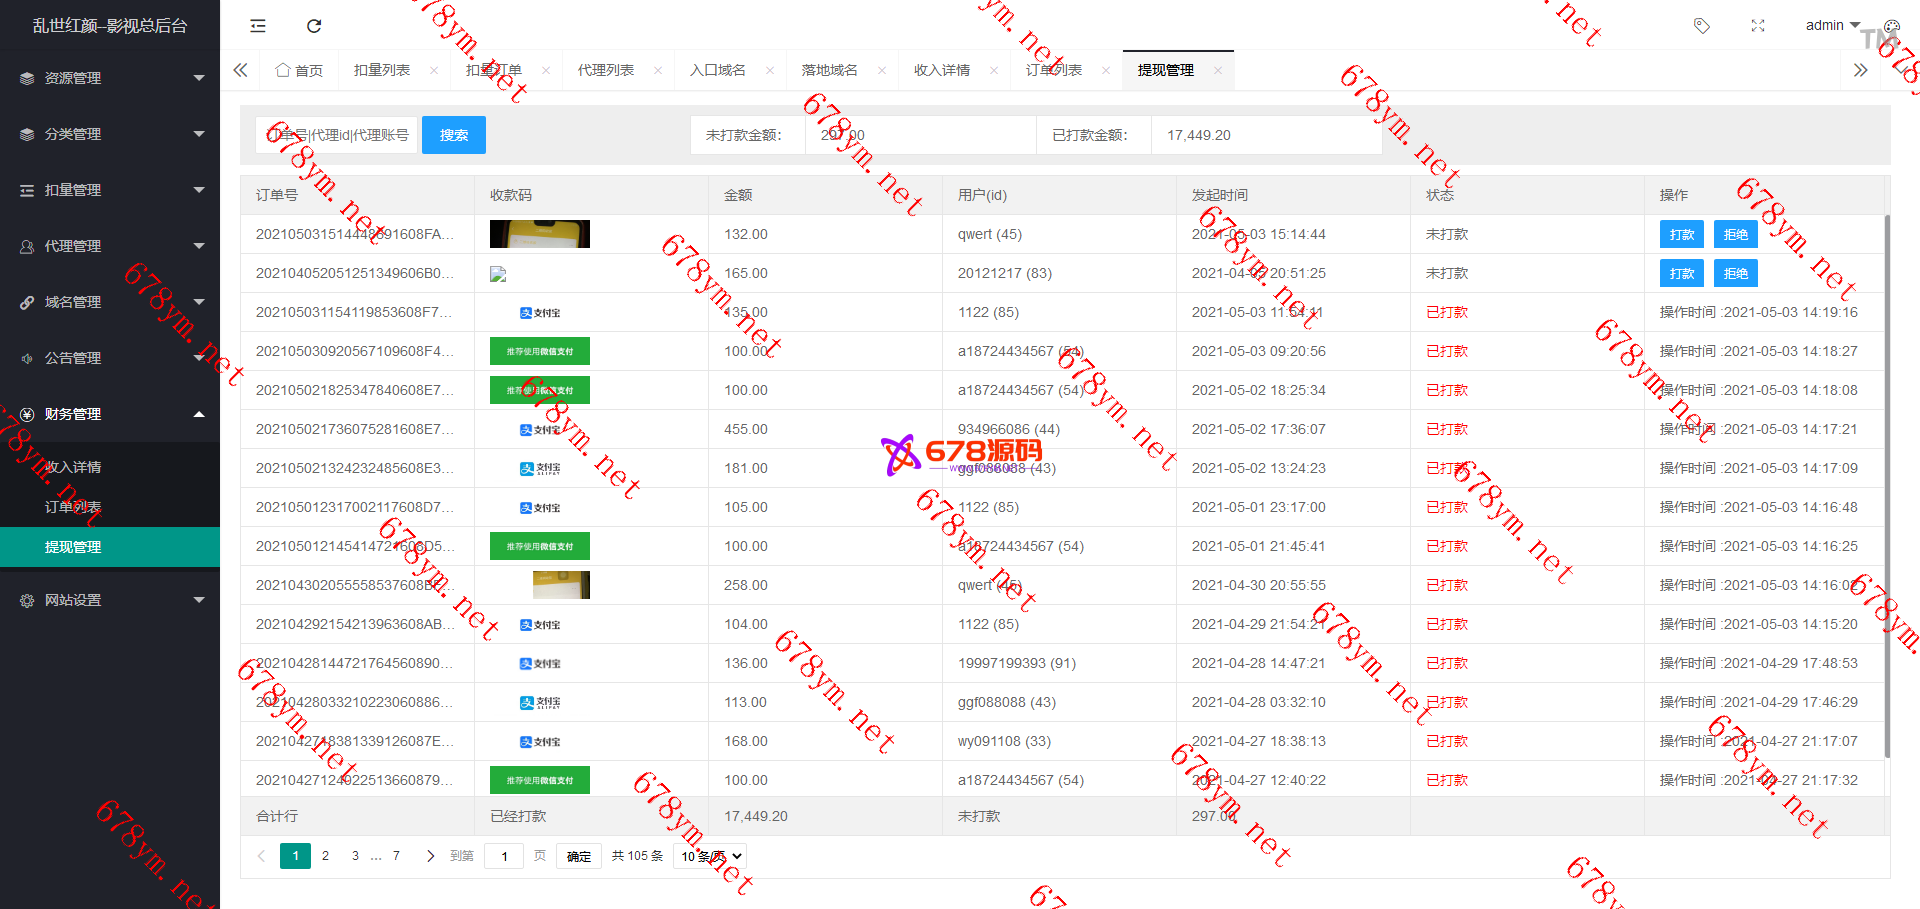Close the 提现管理 tab
This screenshot has height=909, width=1920.
[x=1217, y=70]
